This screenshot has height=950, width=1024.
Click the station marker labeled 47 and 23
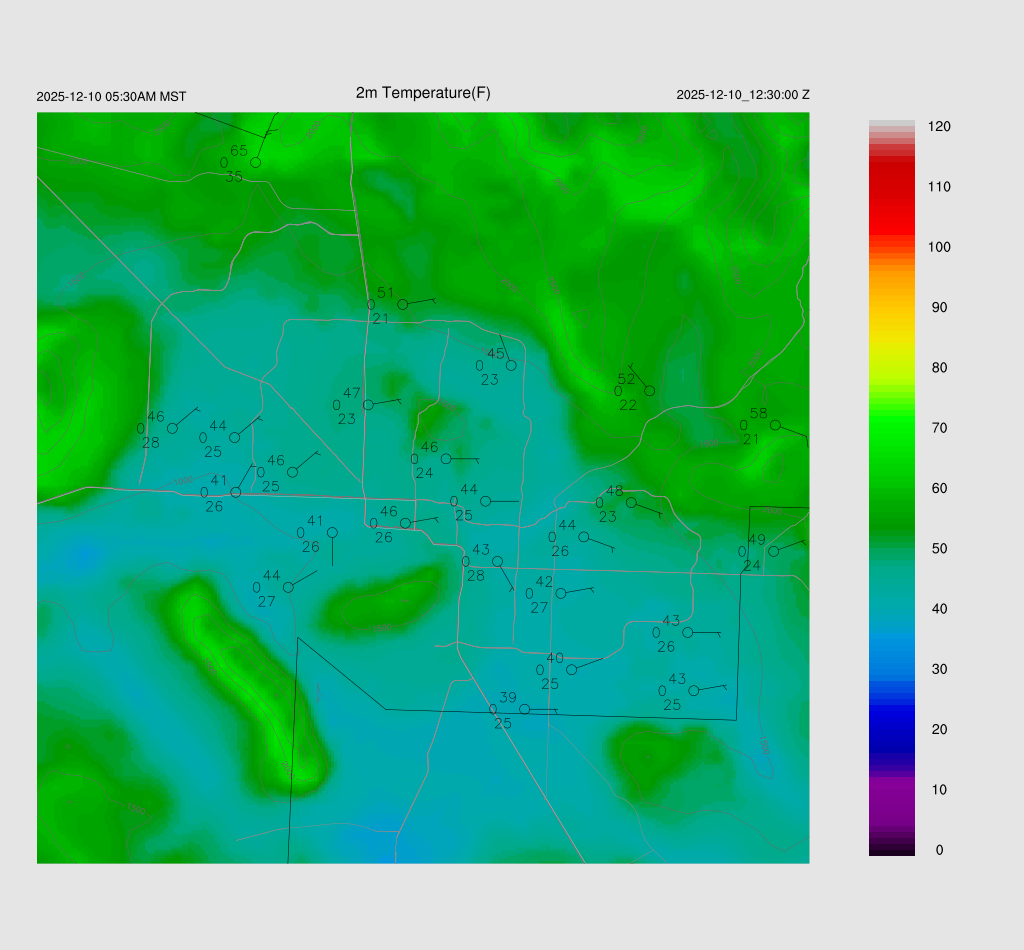tap(368, 405)
